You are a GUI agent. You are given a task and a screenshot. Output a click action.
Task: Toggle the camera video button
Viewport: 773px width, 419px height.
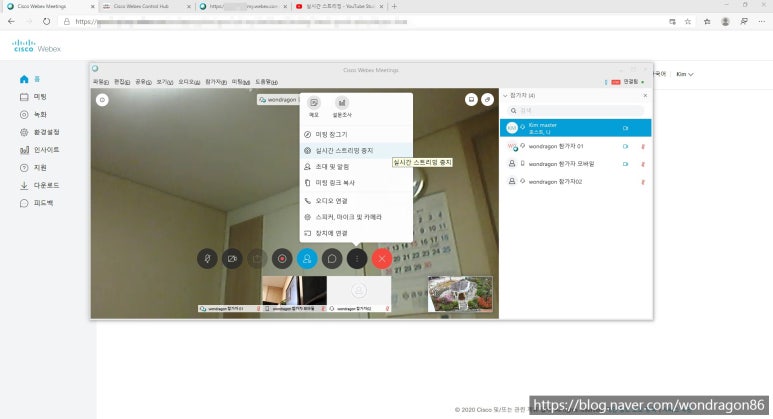232,259
